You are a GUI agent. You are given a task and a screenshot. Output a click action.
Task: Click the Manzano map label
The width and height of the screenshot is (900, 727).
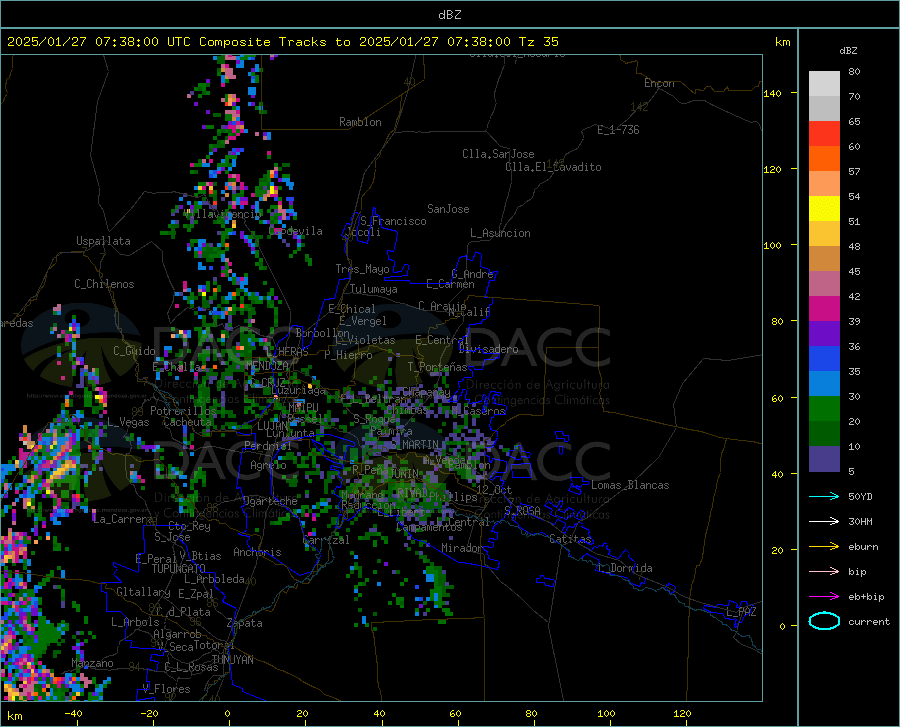tap(92, 663)
